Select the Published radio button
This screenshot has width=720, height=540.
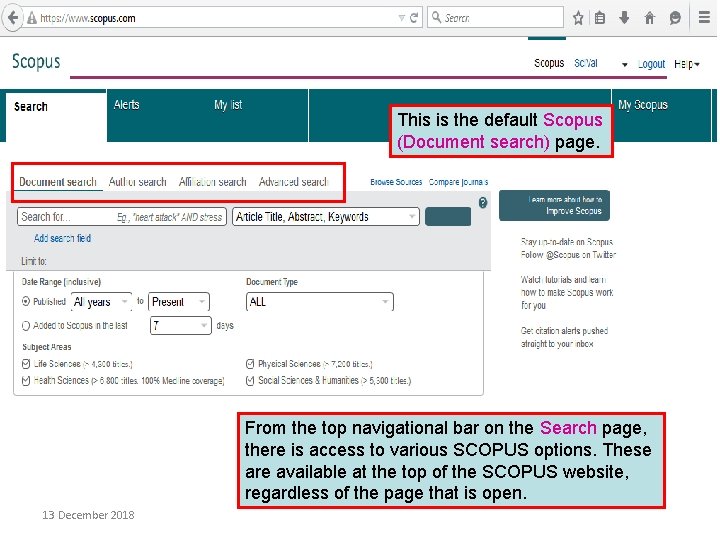pos(26,302)
